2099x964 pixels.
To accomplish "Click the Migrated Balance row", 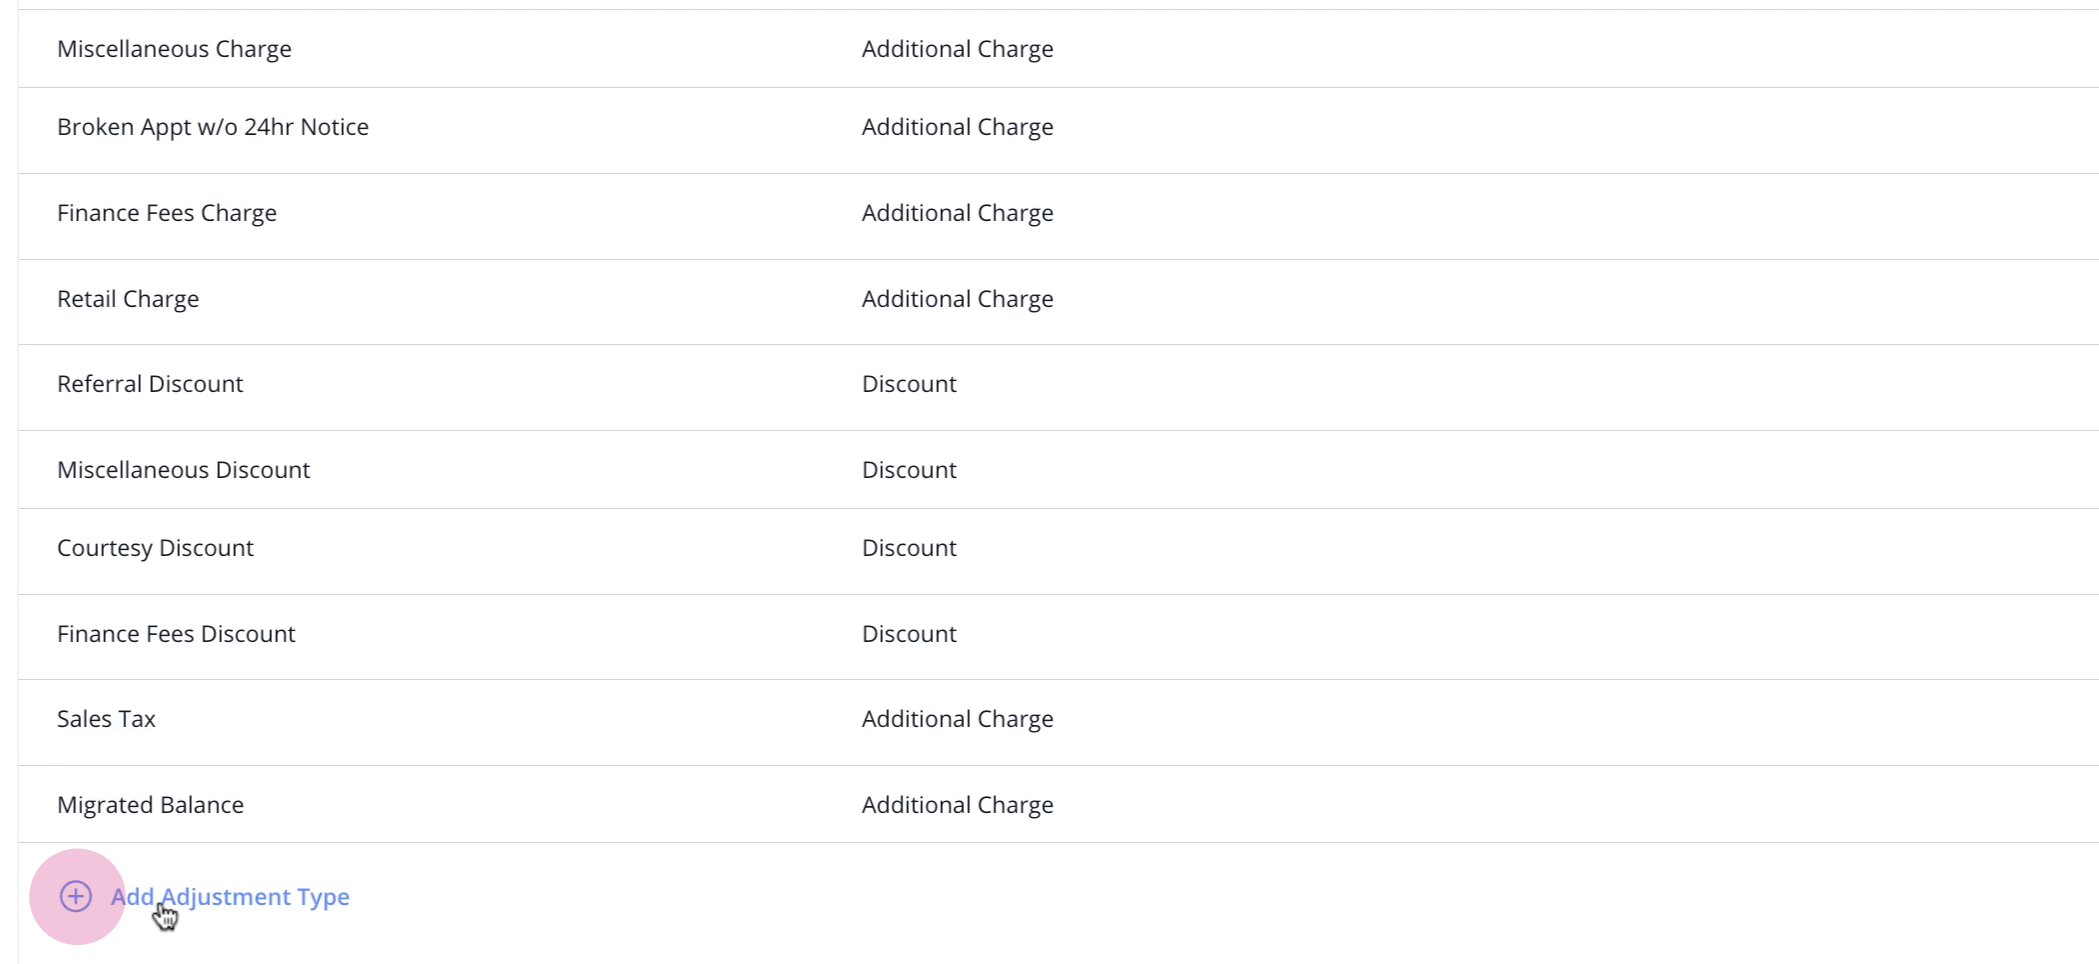I will coord(1058,805).
